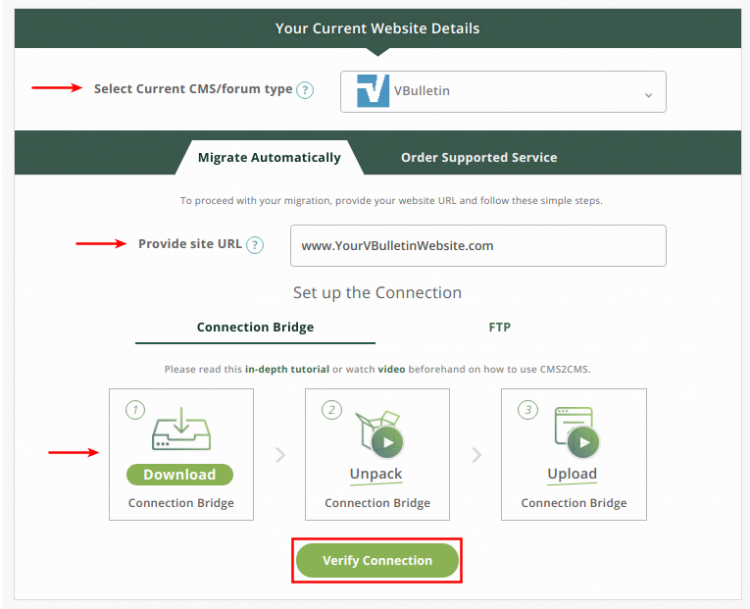Click "Connection Bridge" caption under Upload
Image resolution: width=750 pixels, height=609 pixels.
click(574, 503)
